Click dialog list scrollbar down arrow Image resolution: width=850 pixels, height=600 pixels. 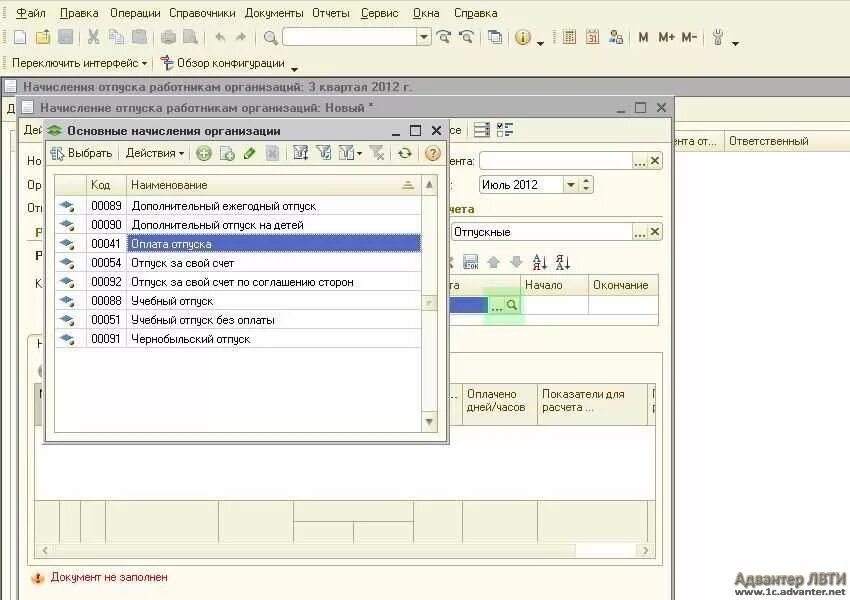tap(429, 422)
